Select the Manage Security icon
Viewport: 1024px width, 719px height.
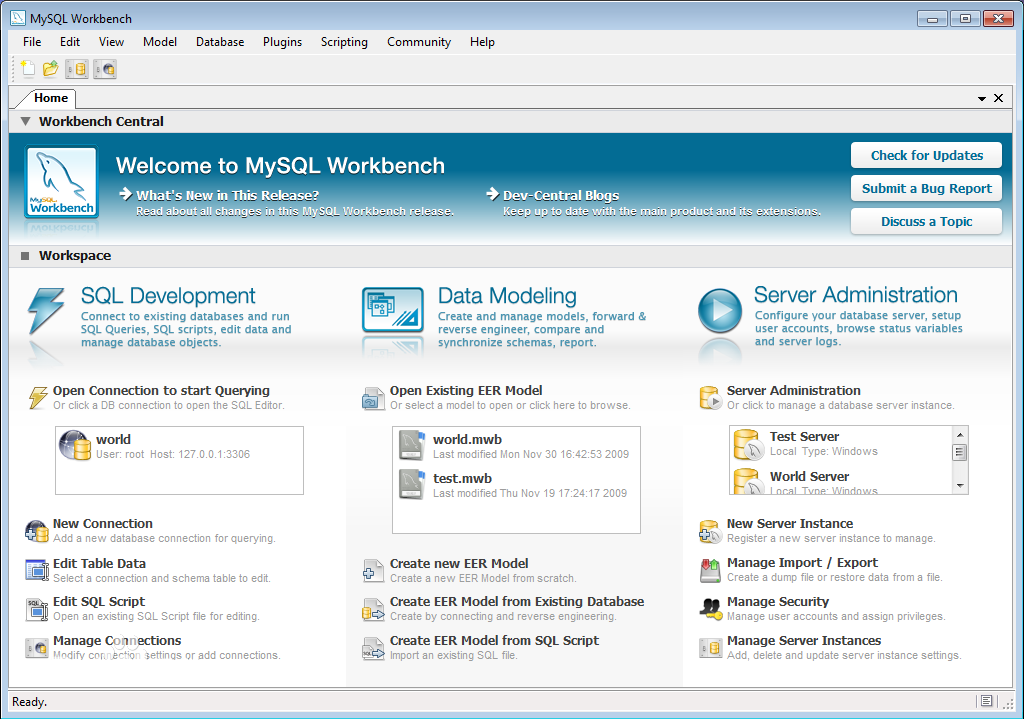tap(713, 608)
